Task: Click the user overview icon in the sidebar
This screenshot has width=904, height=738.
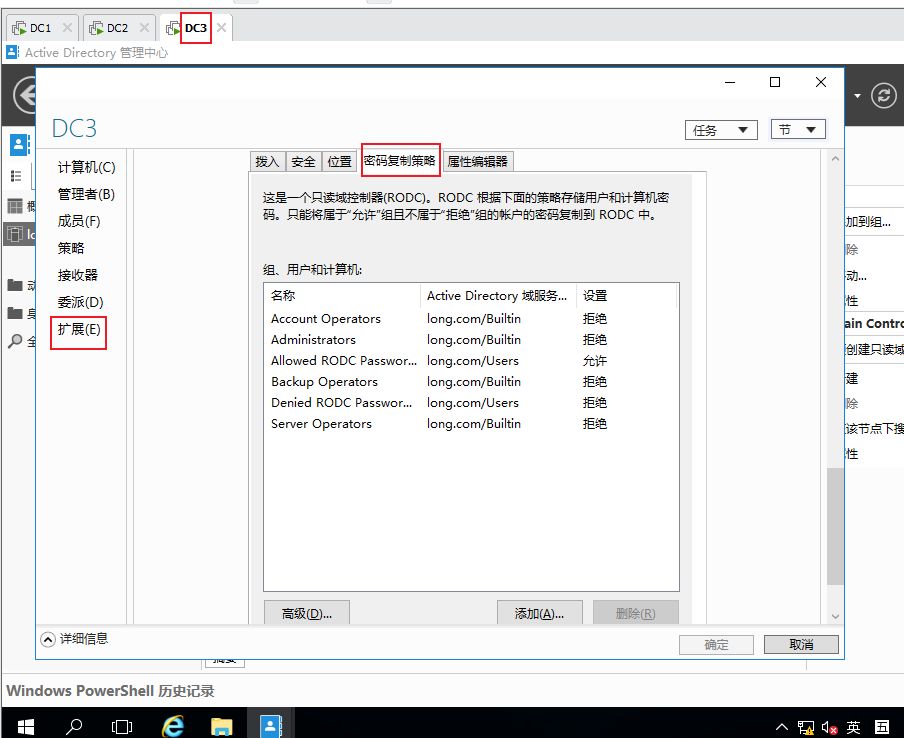Action: [x=19, y=144]
